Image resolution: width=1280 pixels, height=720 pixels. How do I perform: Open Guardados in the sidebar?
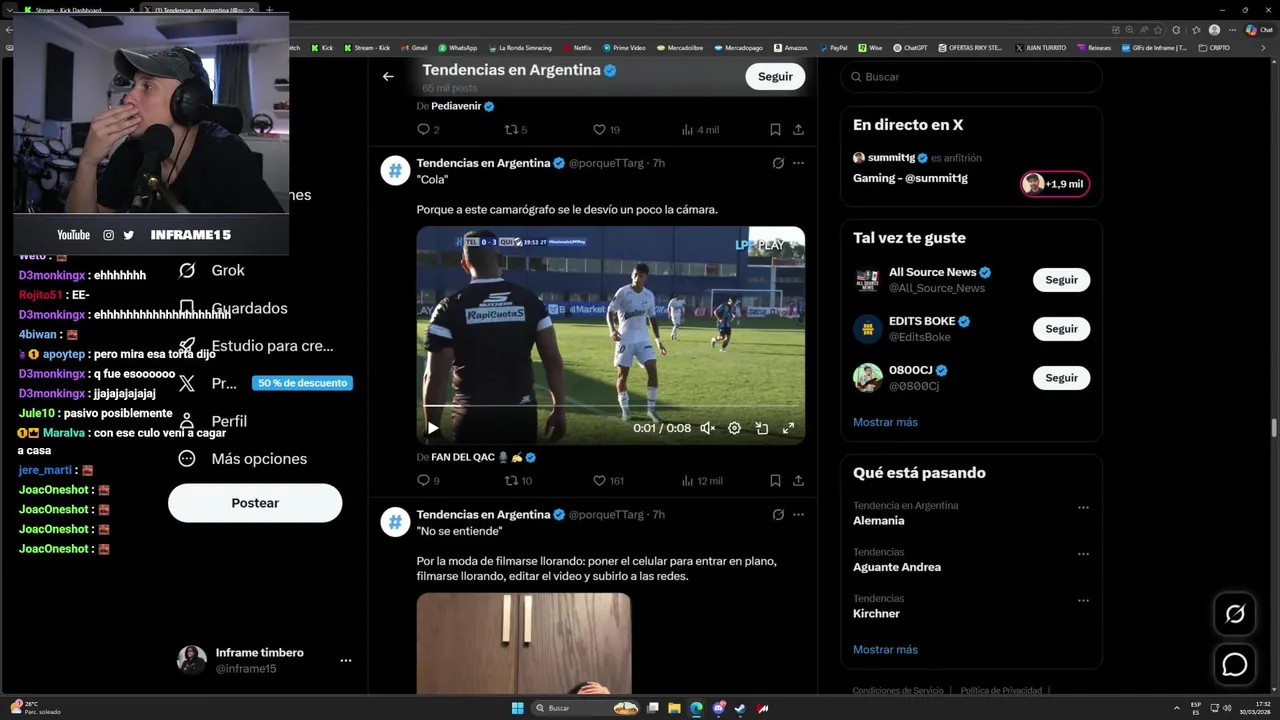[232, 308]
